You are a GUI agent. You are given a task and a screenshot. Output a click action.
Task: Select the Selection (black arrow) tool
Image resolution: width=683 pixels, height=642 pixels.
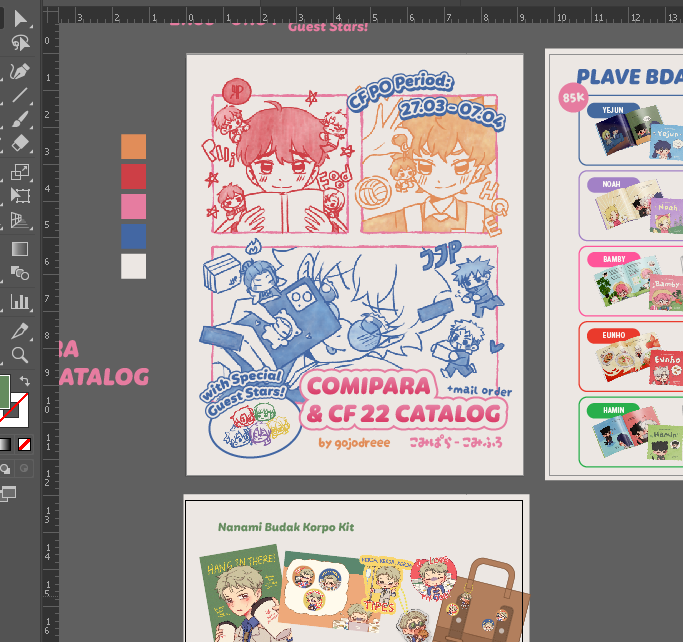click(20, 19)
